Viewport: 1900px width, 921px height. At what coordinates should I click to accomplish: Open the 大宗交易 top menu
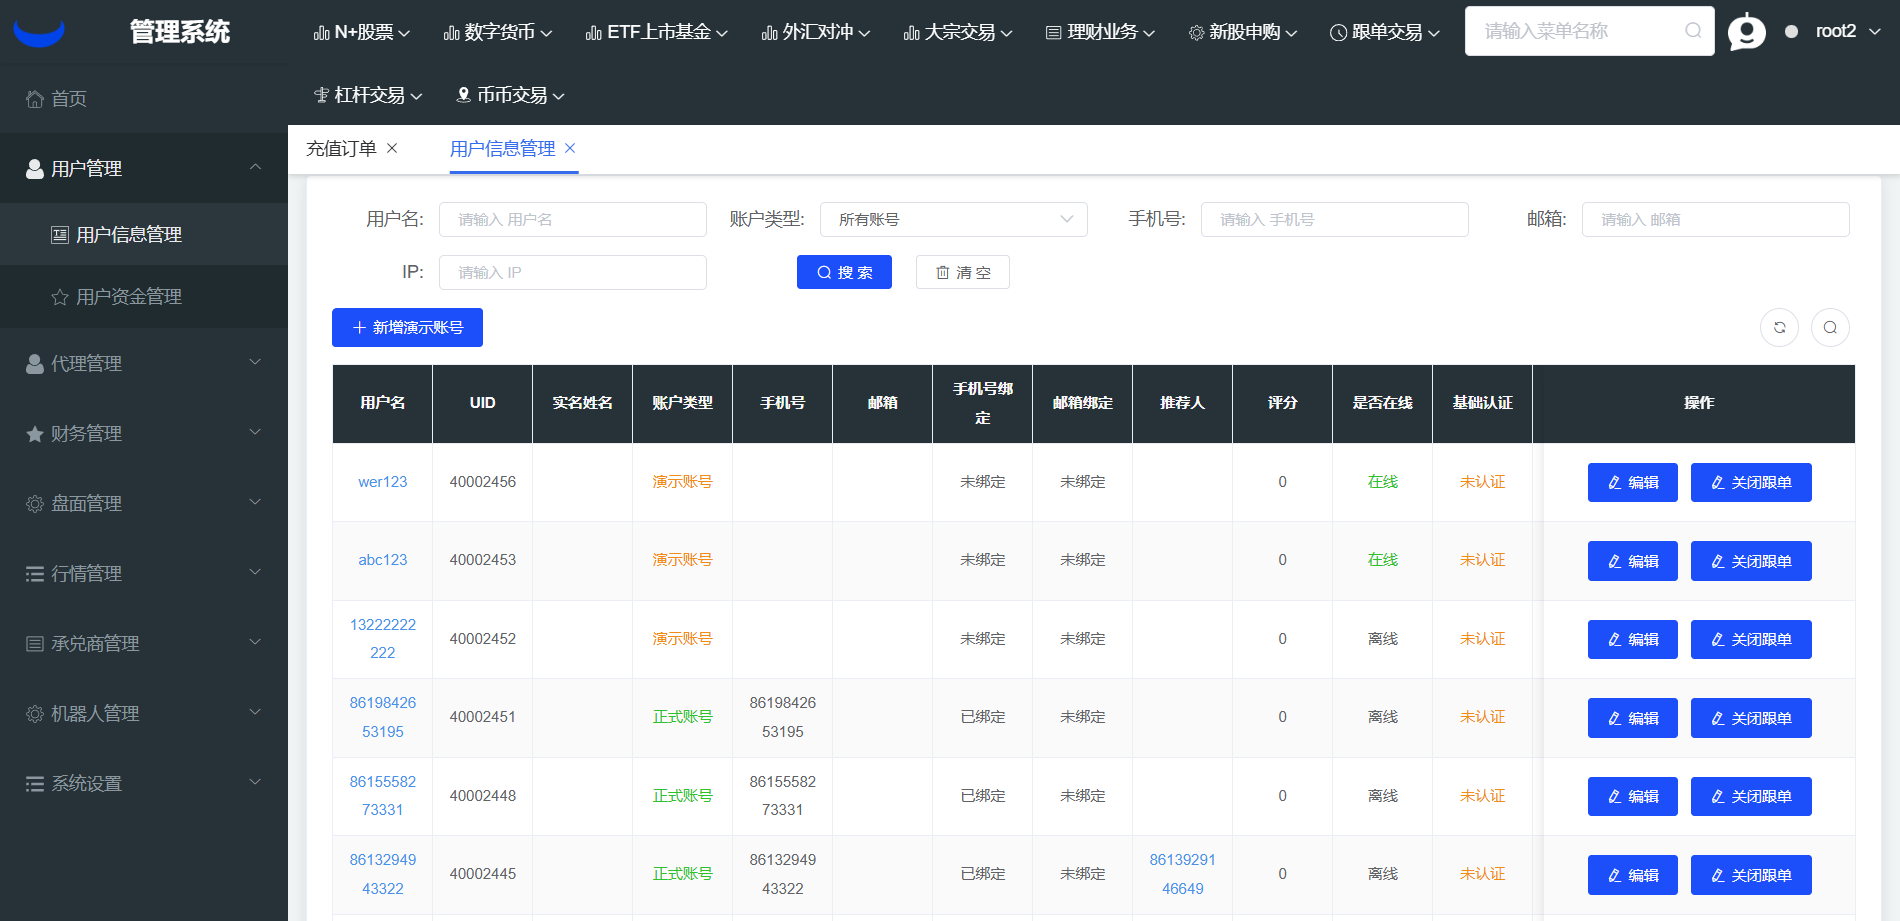(958, 32)
